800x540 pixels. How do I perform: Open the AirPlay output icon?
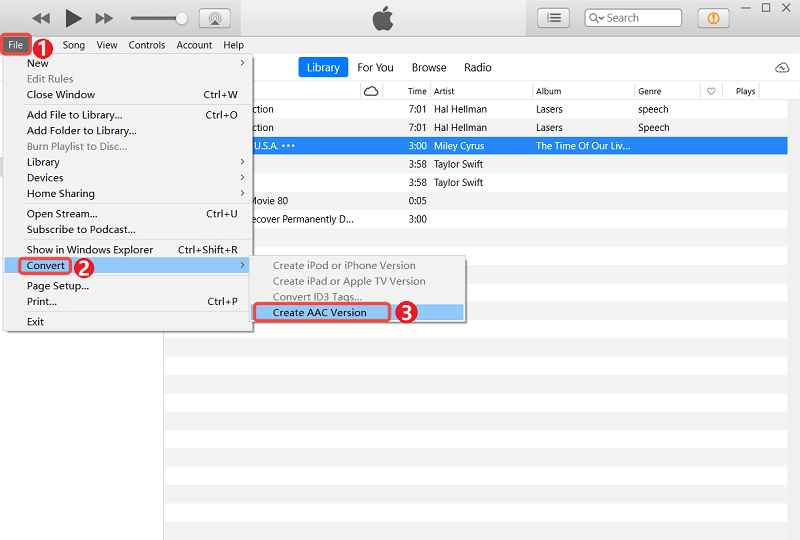tap(214, 18)
